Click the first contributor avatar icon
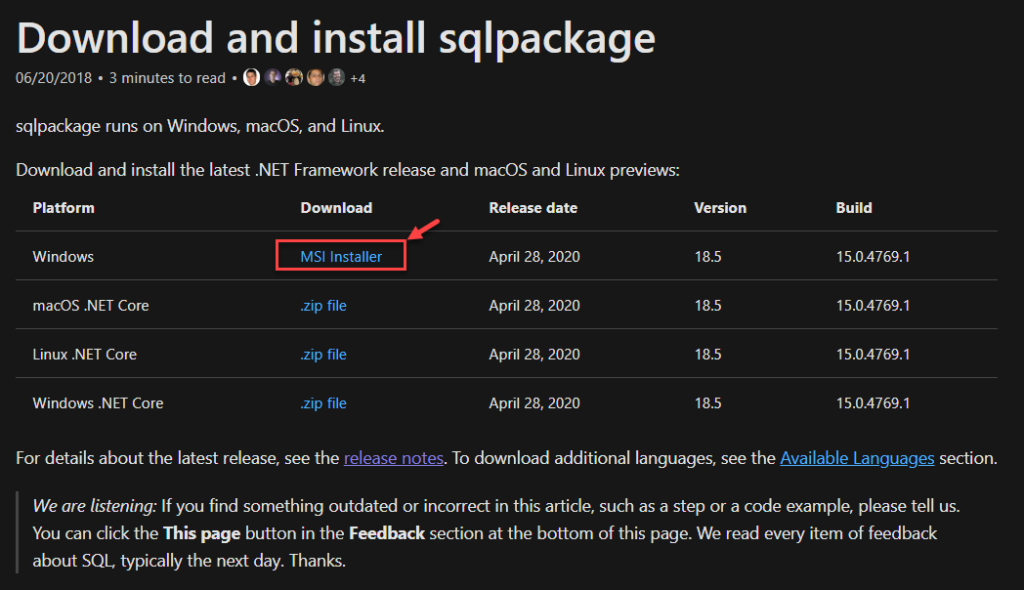Viewport: 1024px width, 590px height. pos(251,77)
